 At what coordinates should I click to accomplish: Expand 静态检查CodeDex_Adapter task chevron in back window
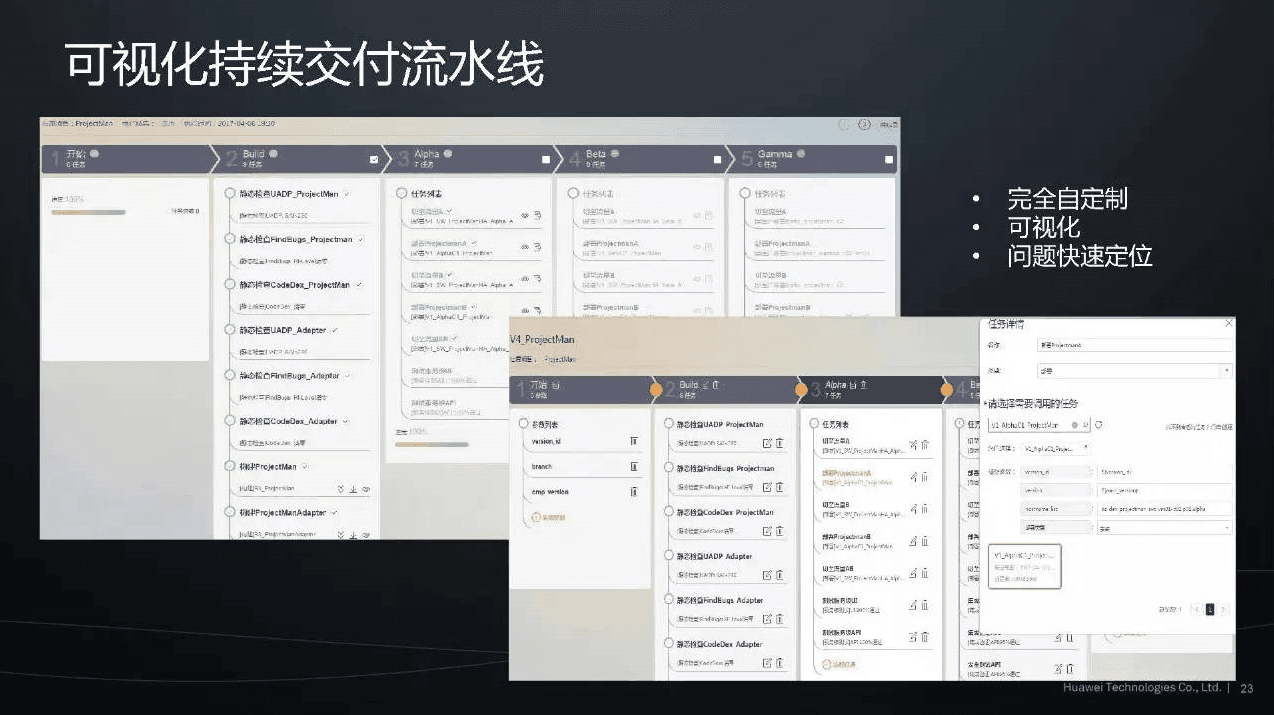coord(346,421)
